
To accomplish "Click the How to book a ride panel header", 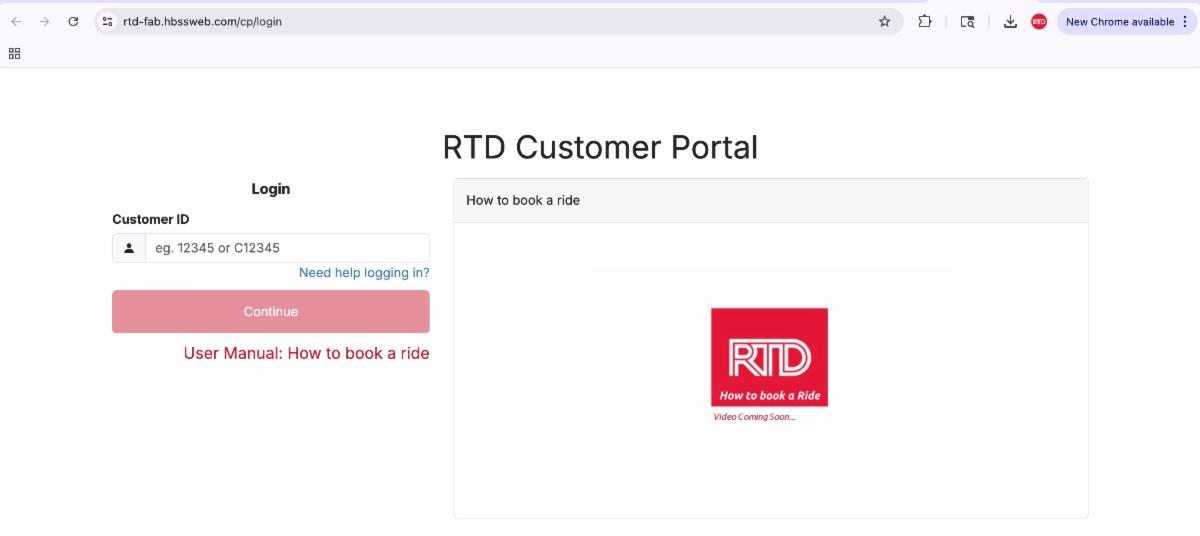I will (770, 200).
